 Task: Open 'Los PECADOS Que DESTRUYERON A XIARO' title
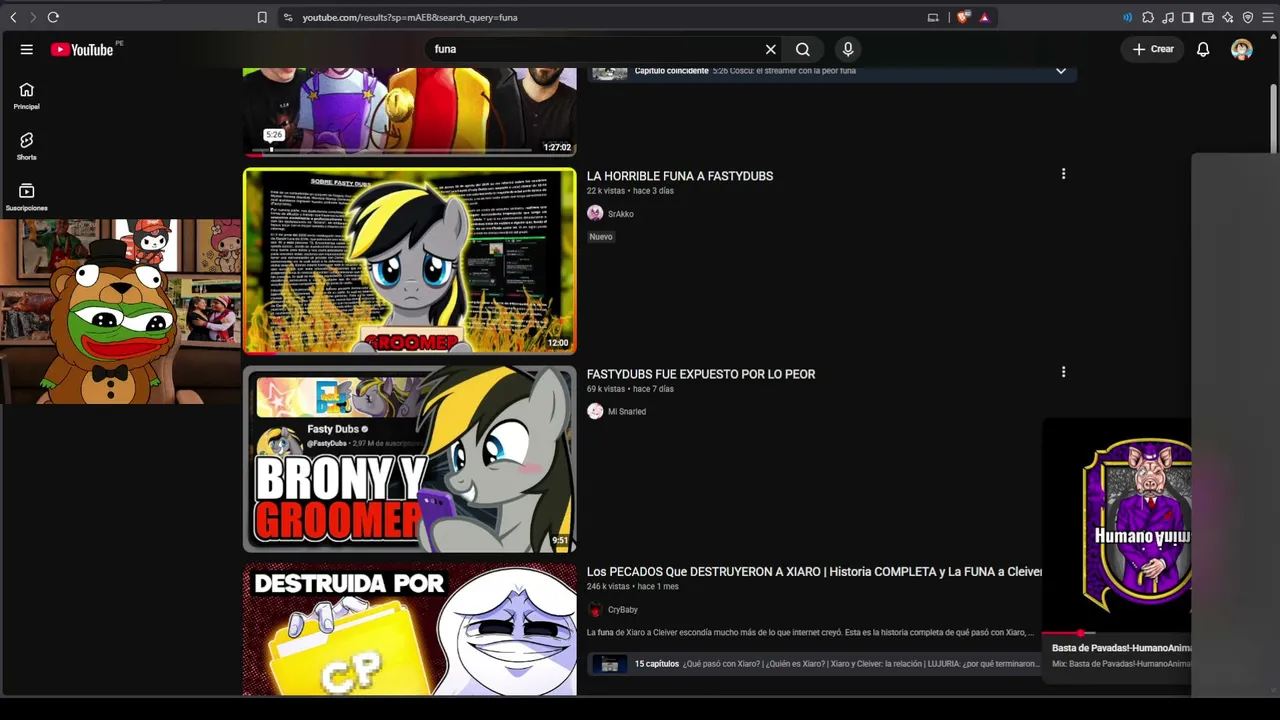point(814,572)
